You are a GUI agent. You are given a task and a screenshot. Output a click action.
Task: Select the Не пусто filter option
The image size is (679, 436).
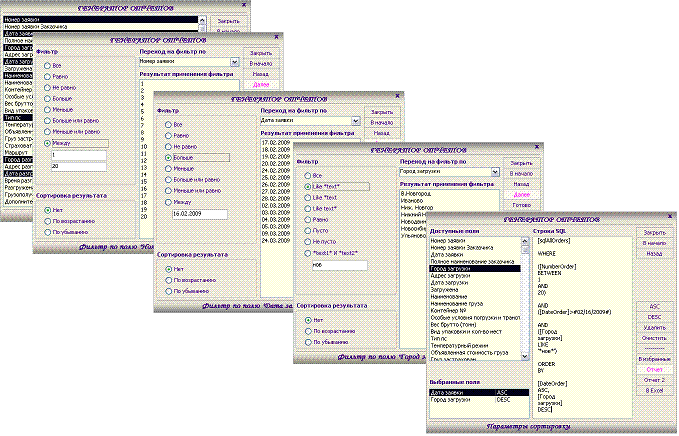point(307,242)
